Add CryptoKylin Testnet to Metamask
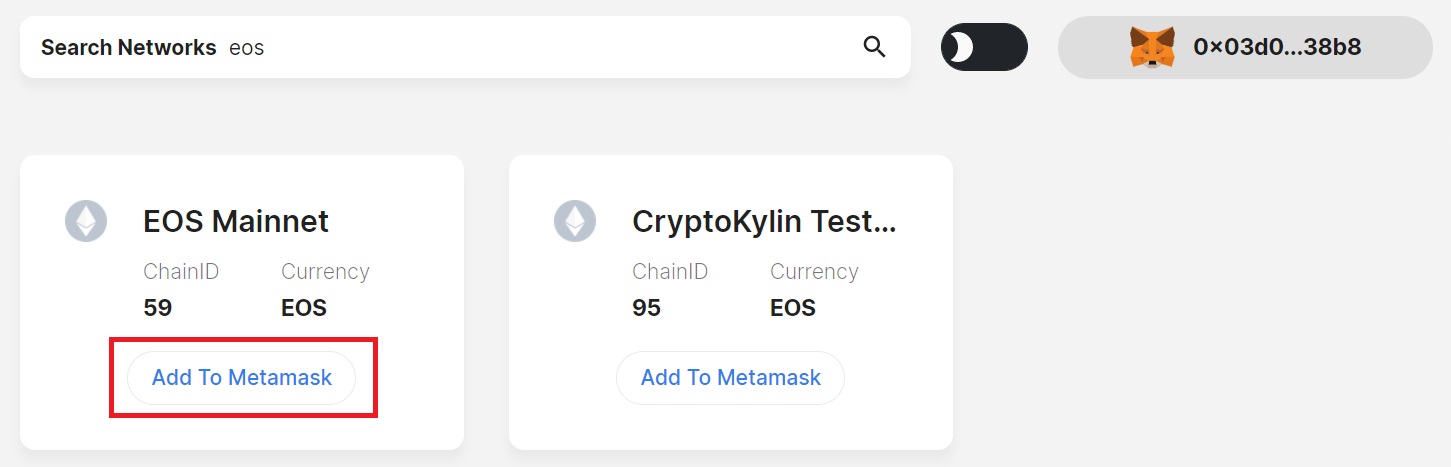This screenshot has height=467, width=1451. coord(730,378)
